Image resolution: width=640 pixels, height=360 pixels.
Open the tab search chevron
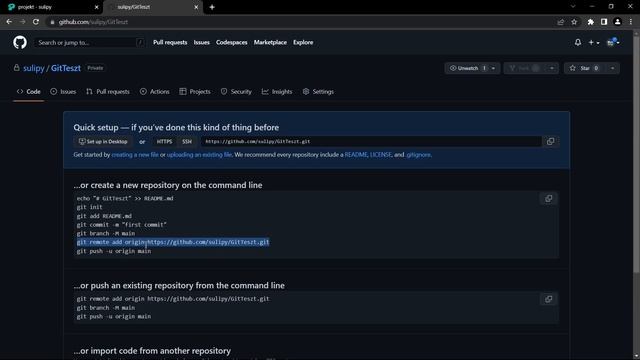pos(573,7)
